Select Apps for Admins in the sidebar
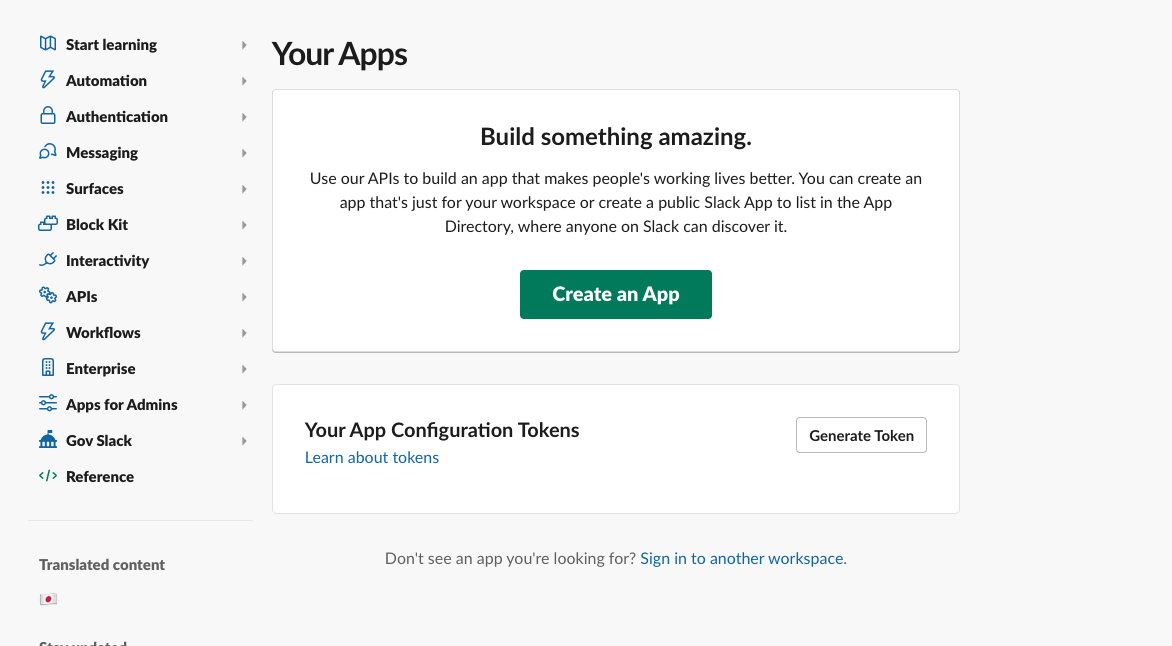This screenshot has width=1172, height=646. pyautogui.click(x=121, y=404)
